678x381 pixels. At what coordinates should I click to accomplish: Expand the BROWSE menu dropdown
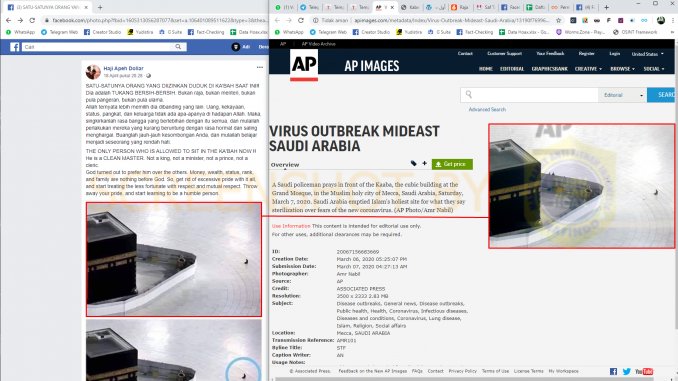coord(622,69)
